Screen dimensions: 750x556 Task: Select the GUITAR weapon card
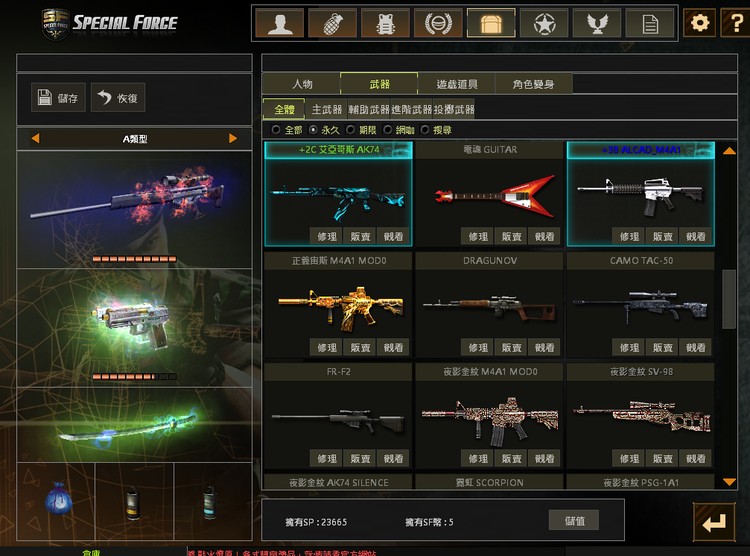[x=490, y=194]
